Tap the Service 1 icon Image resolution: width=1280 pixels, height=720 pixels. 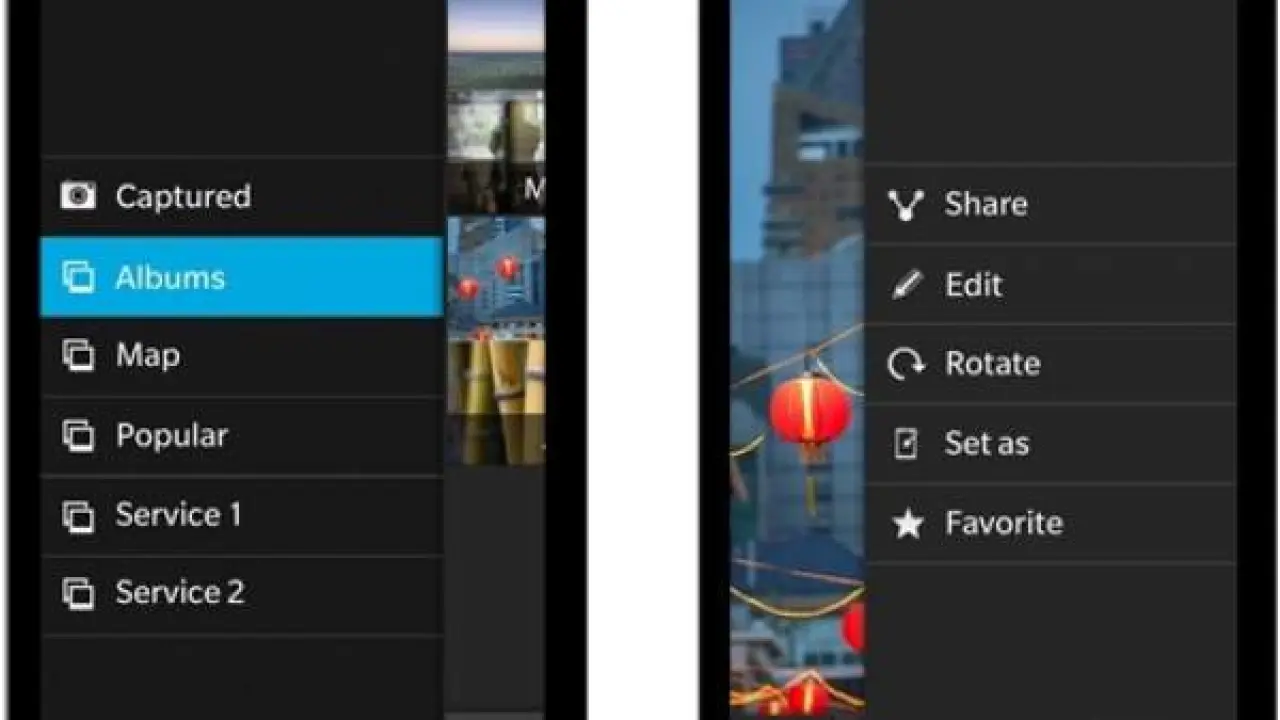coord(78,515)
